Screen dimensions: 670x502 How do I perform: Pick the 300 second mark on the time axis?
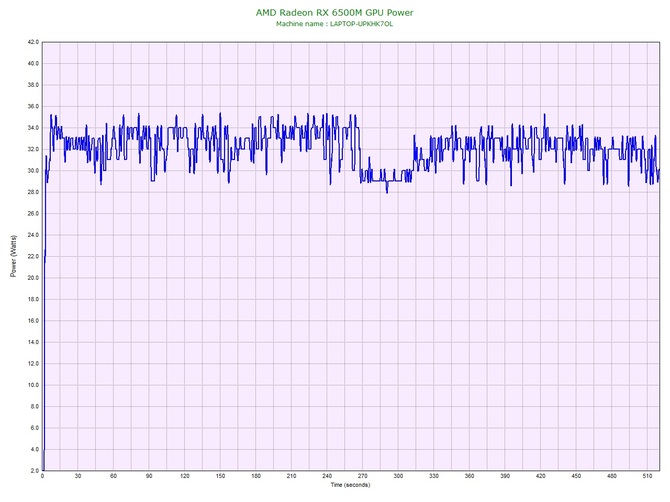(398, 477)
